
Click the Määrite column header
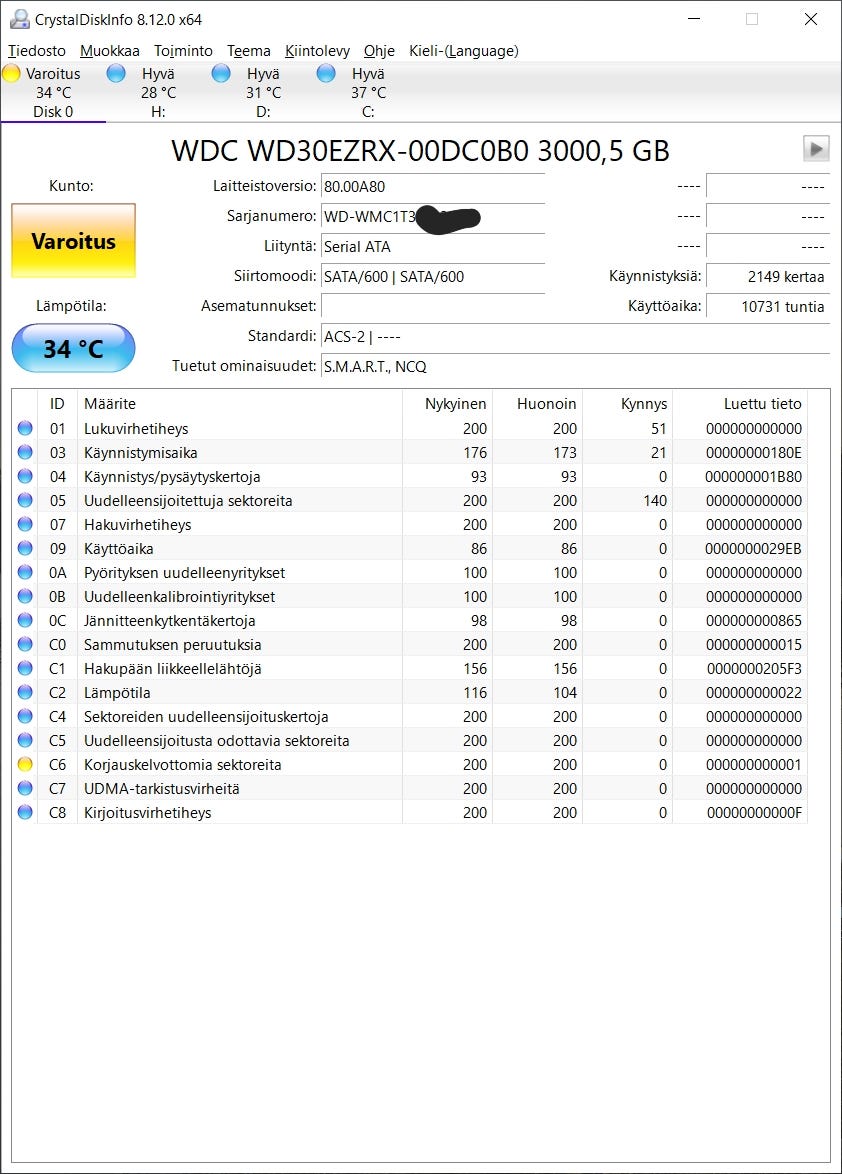[x=240, y=404]
